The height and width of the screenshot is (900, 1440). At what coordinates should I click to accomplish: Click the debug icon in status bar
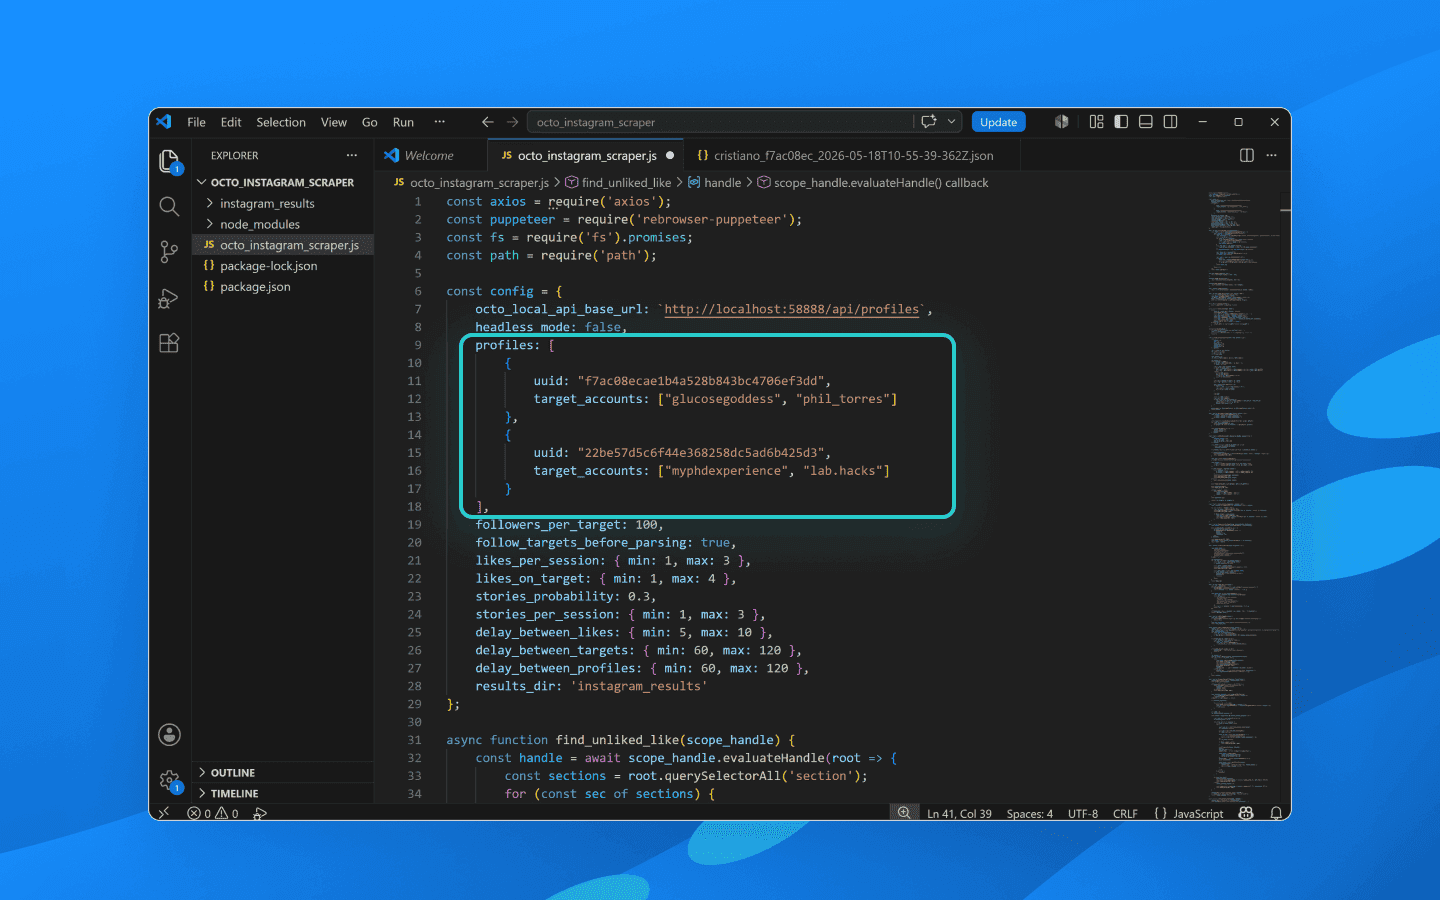[260, 813]
